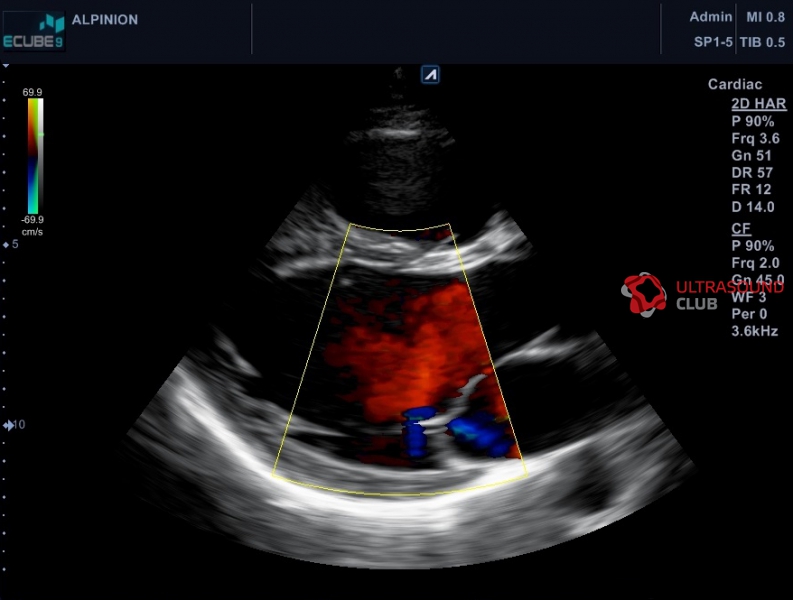Click the 3.6kHz PRF value
The width and height of the screenshot is (793, 600).
[755, 331]
